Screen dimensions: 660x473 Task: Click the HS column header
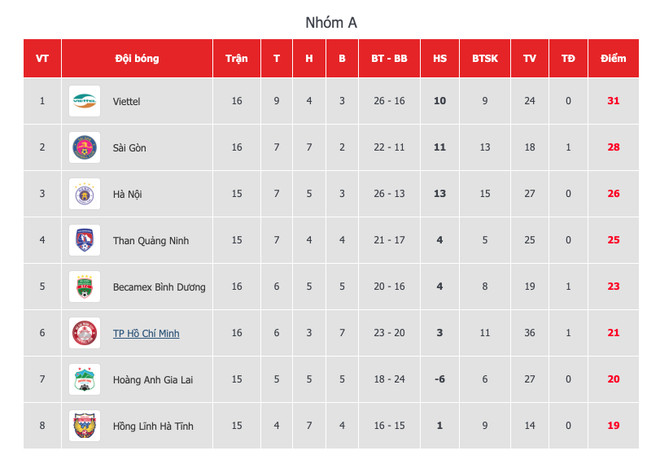pos(440,58)
